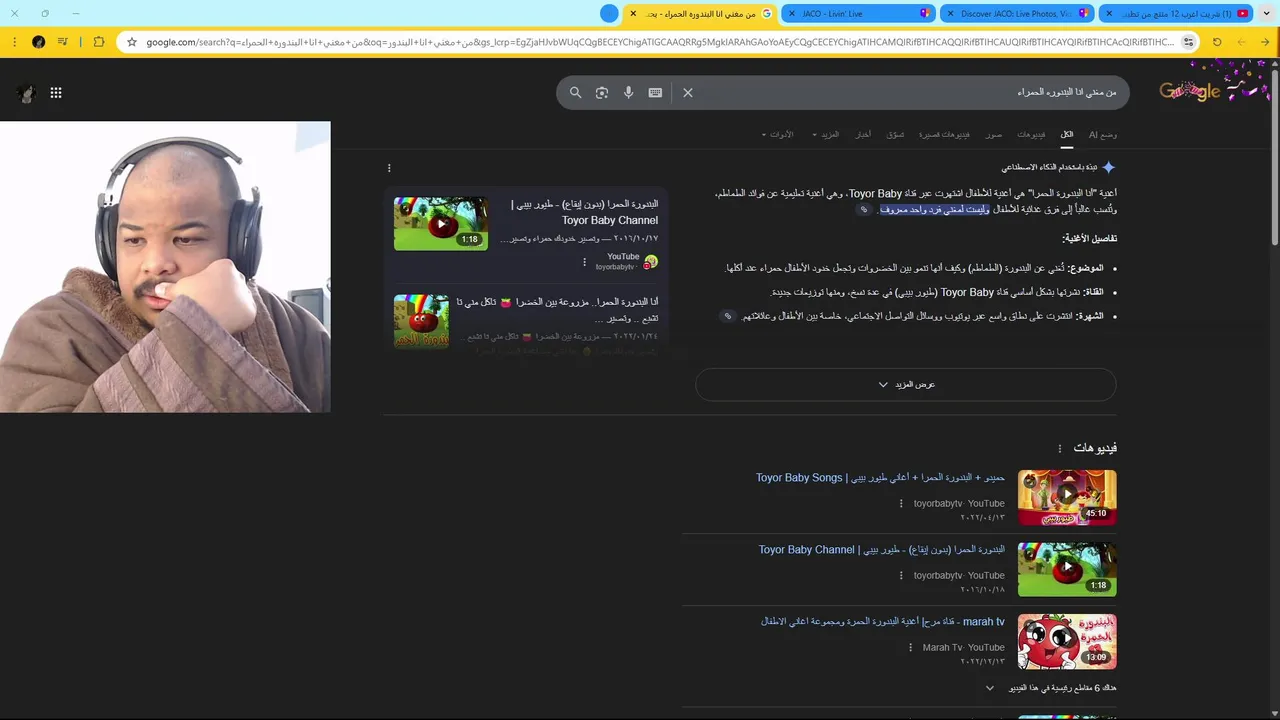Open the 'أخبار' news tab

point(862,134)
